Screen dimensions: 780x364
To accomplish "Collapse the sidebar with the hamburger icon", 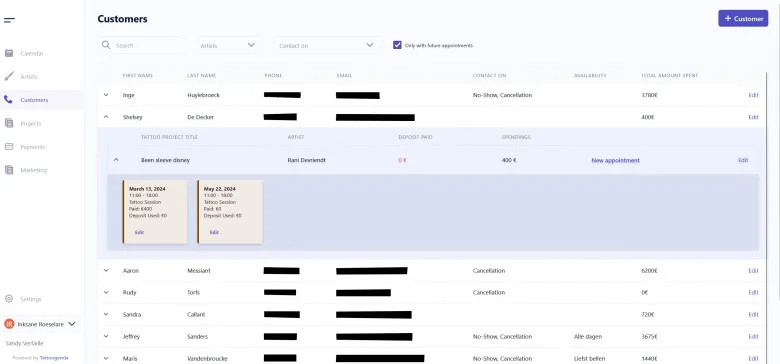I will click(x=9, y=20).
